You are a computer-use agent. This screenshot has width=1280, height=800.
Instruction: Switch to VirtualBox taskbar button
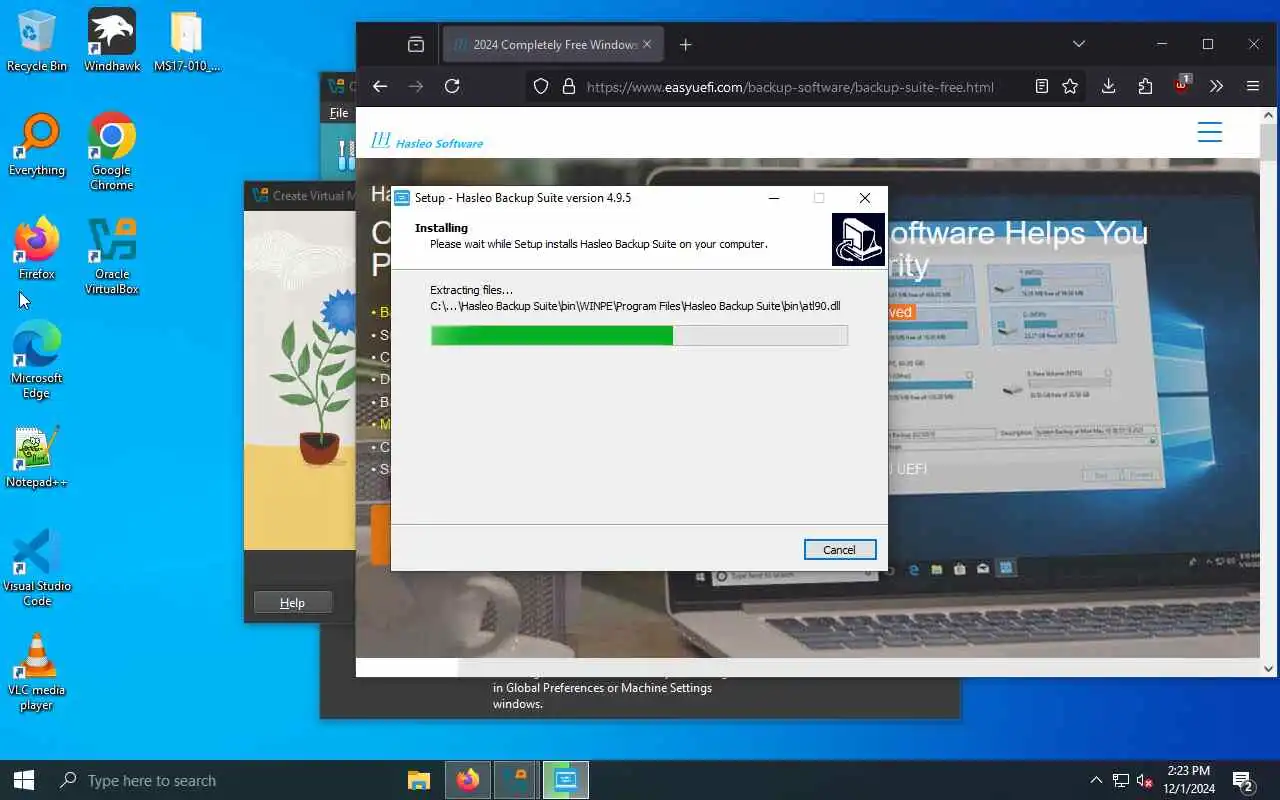516,780
